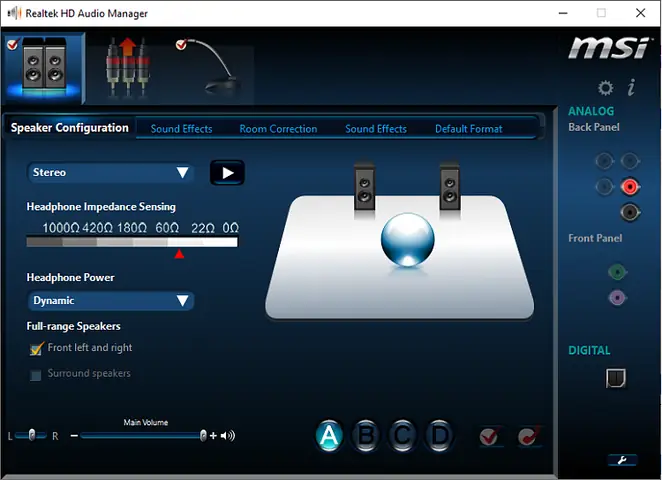The width and height of the screenshot is (662, 480).
Task: Click the 1000Ω impedance value
Action: pyautogui.click(x=61, y=228)
